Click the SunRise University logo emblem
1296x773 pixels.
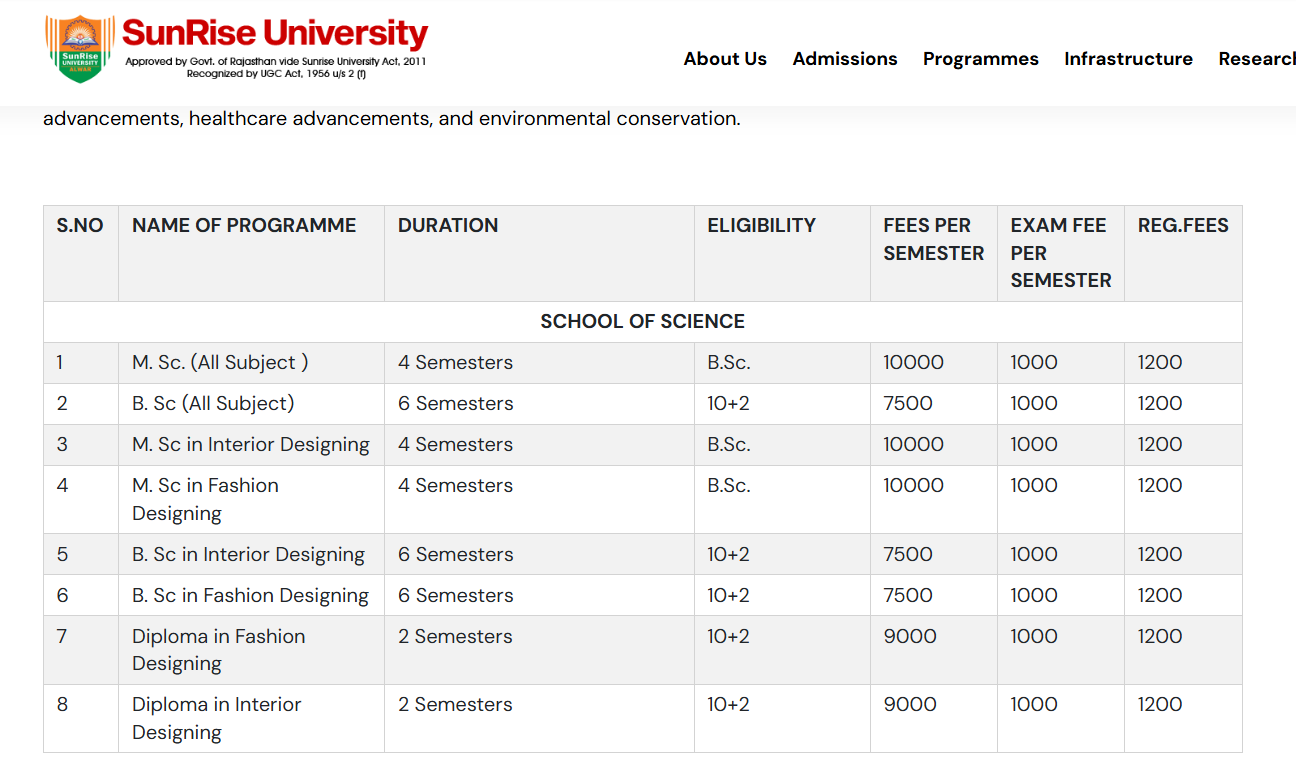[x=80, y=49]
